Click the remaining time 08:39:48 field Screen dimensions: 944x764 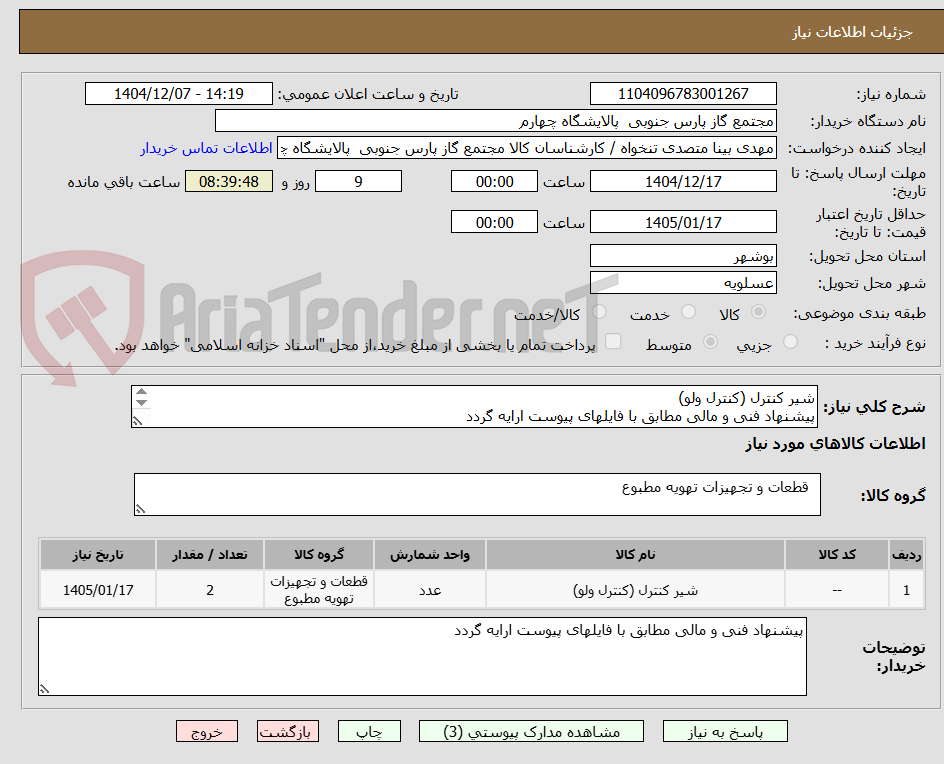click(x=229, y=181)
